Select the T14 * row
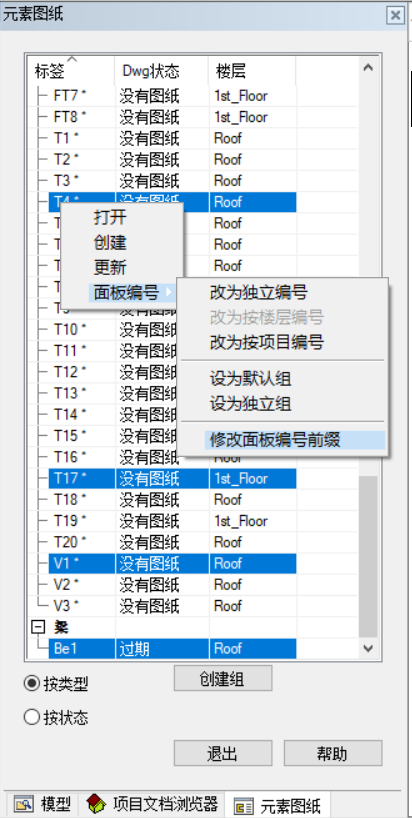412x818 pixels. (68, 414)
